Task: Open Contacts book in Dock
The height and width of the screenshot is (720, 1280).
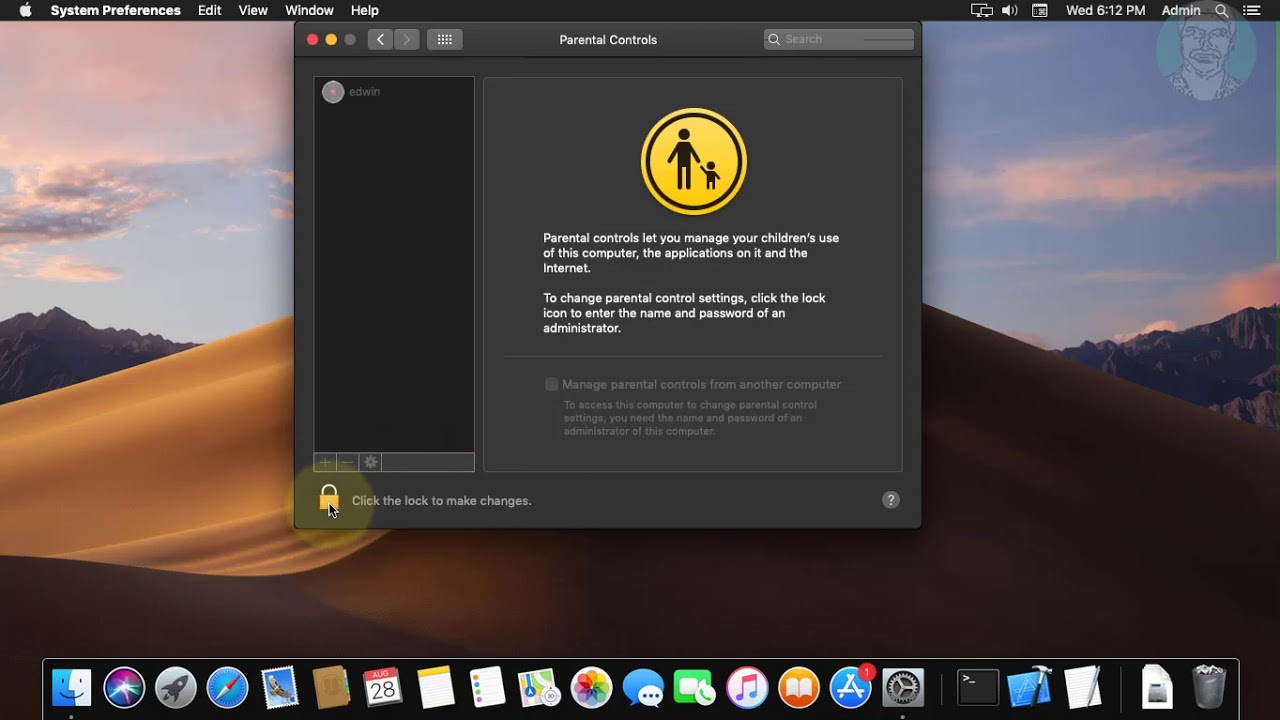Action: pyautogui.click(x=331, y=688)
